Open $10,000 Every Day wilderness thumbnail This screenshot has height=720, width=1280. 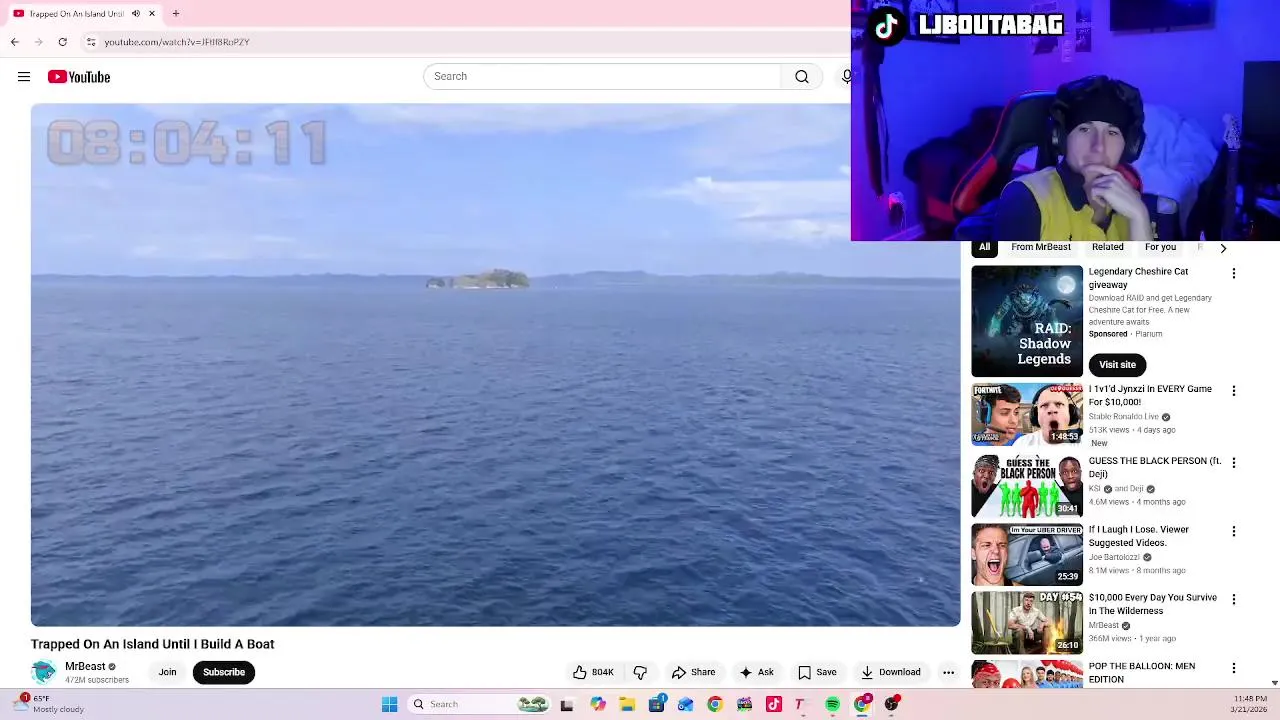[1027, 622]
